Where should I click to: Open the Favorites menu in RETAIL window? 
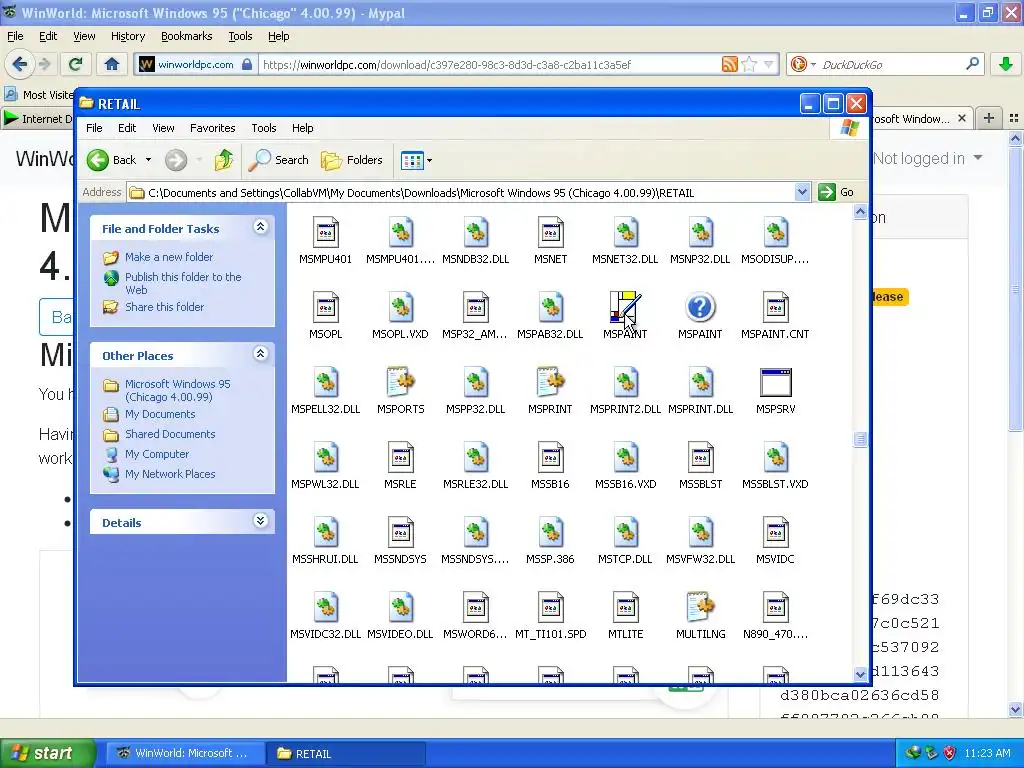(212, 128)
